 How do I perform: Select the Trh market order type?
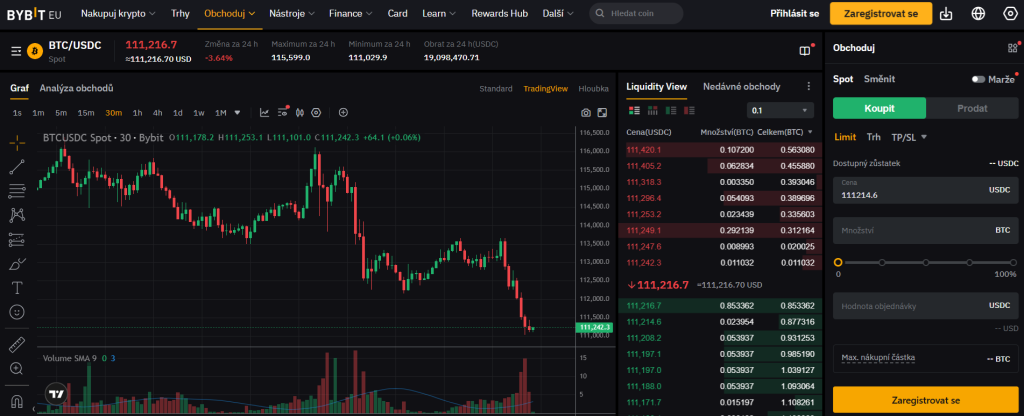tap(873, 136)
